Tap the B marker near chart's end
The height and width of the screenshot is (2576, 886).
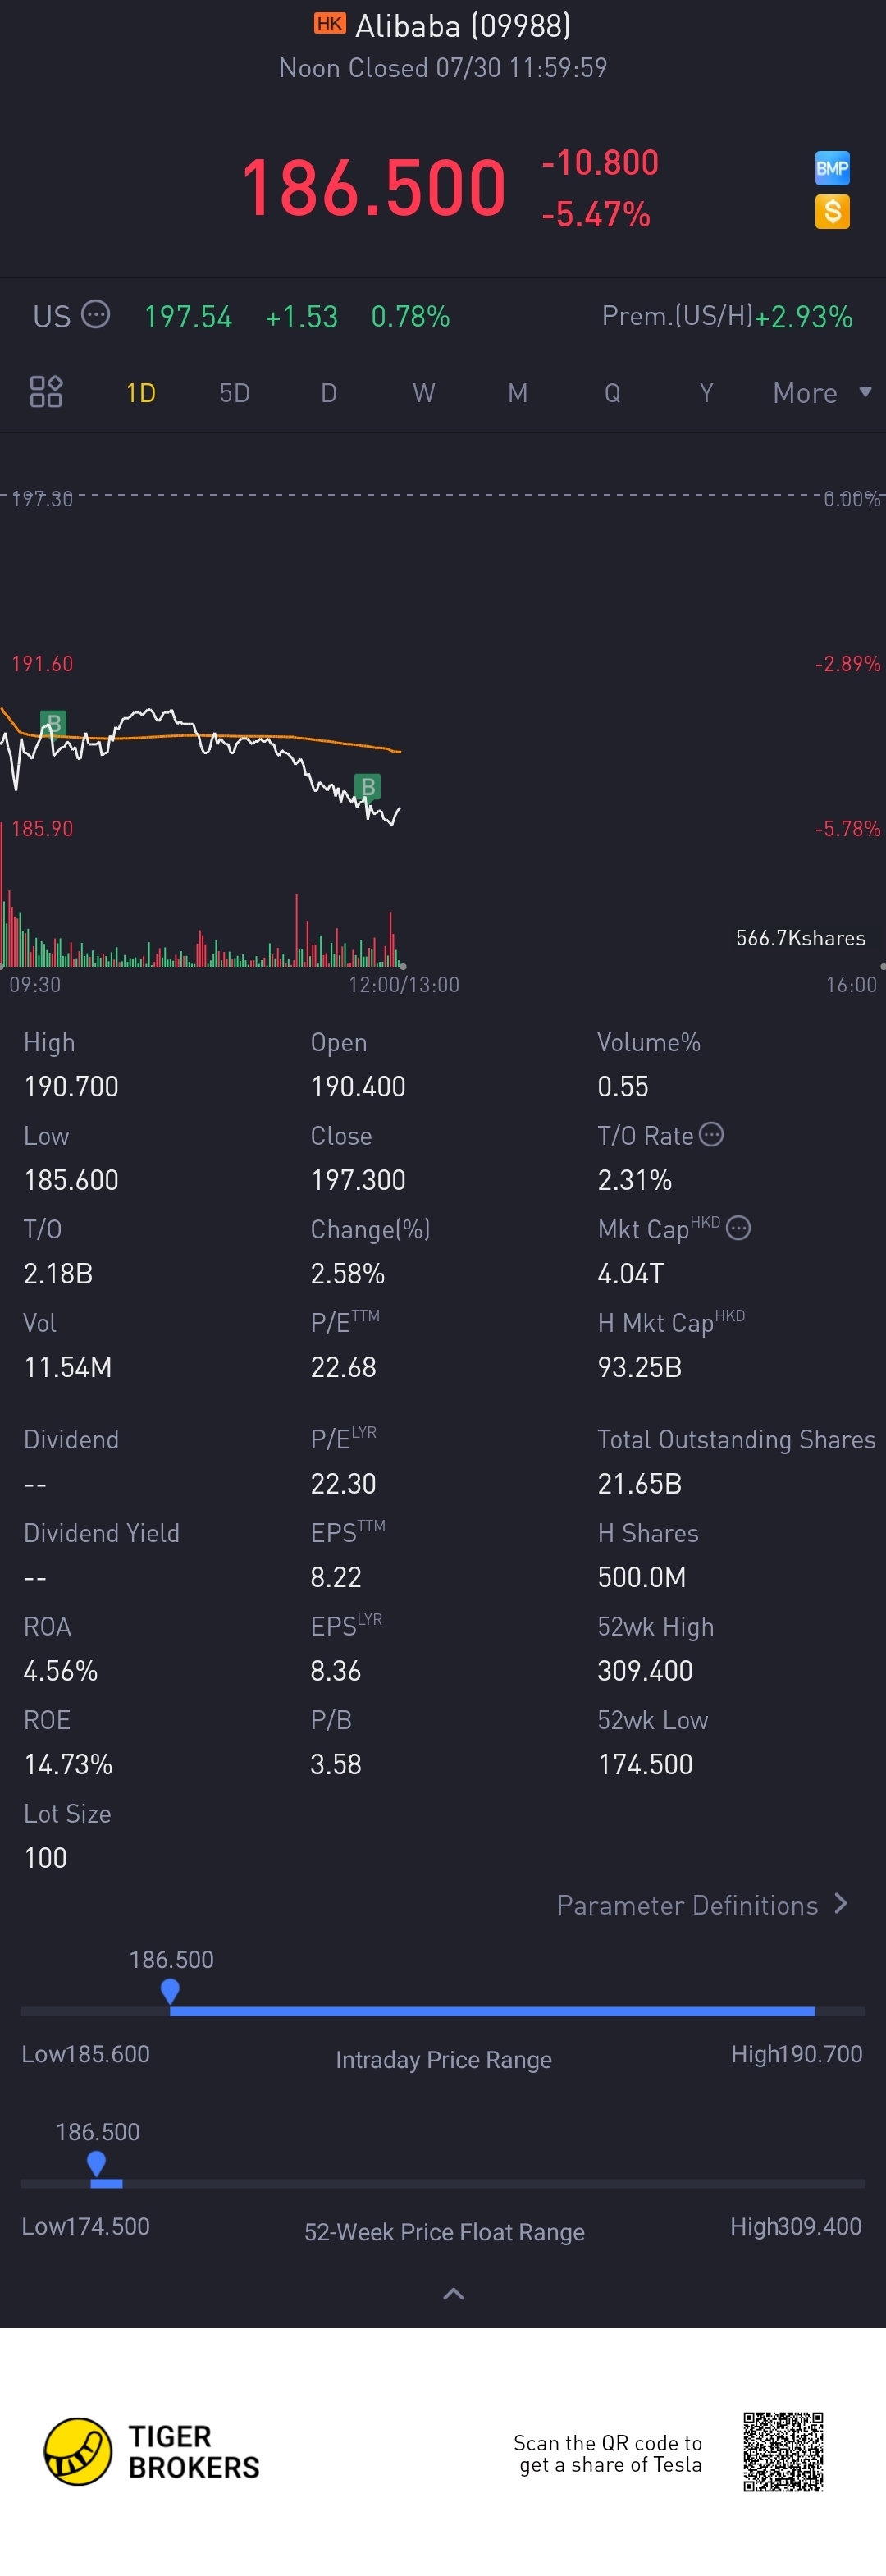click(x=368, y=787)
